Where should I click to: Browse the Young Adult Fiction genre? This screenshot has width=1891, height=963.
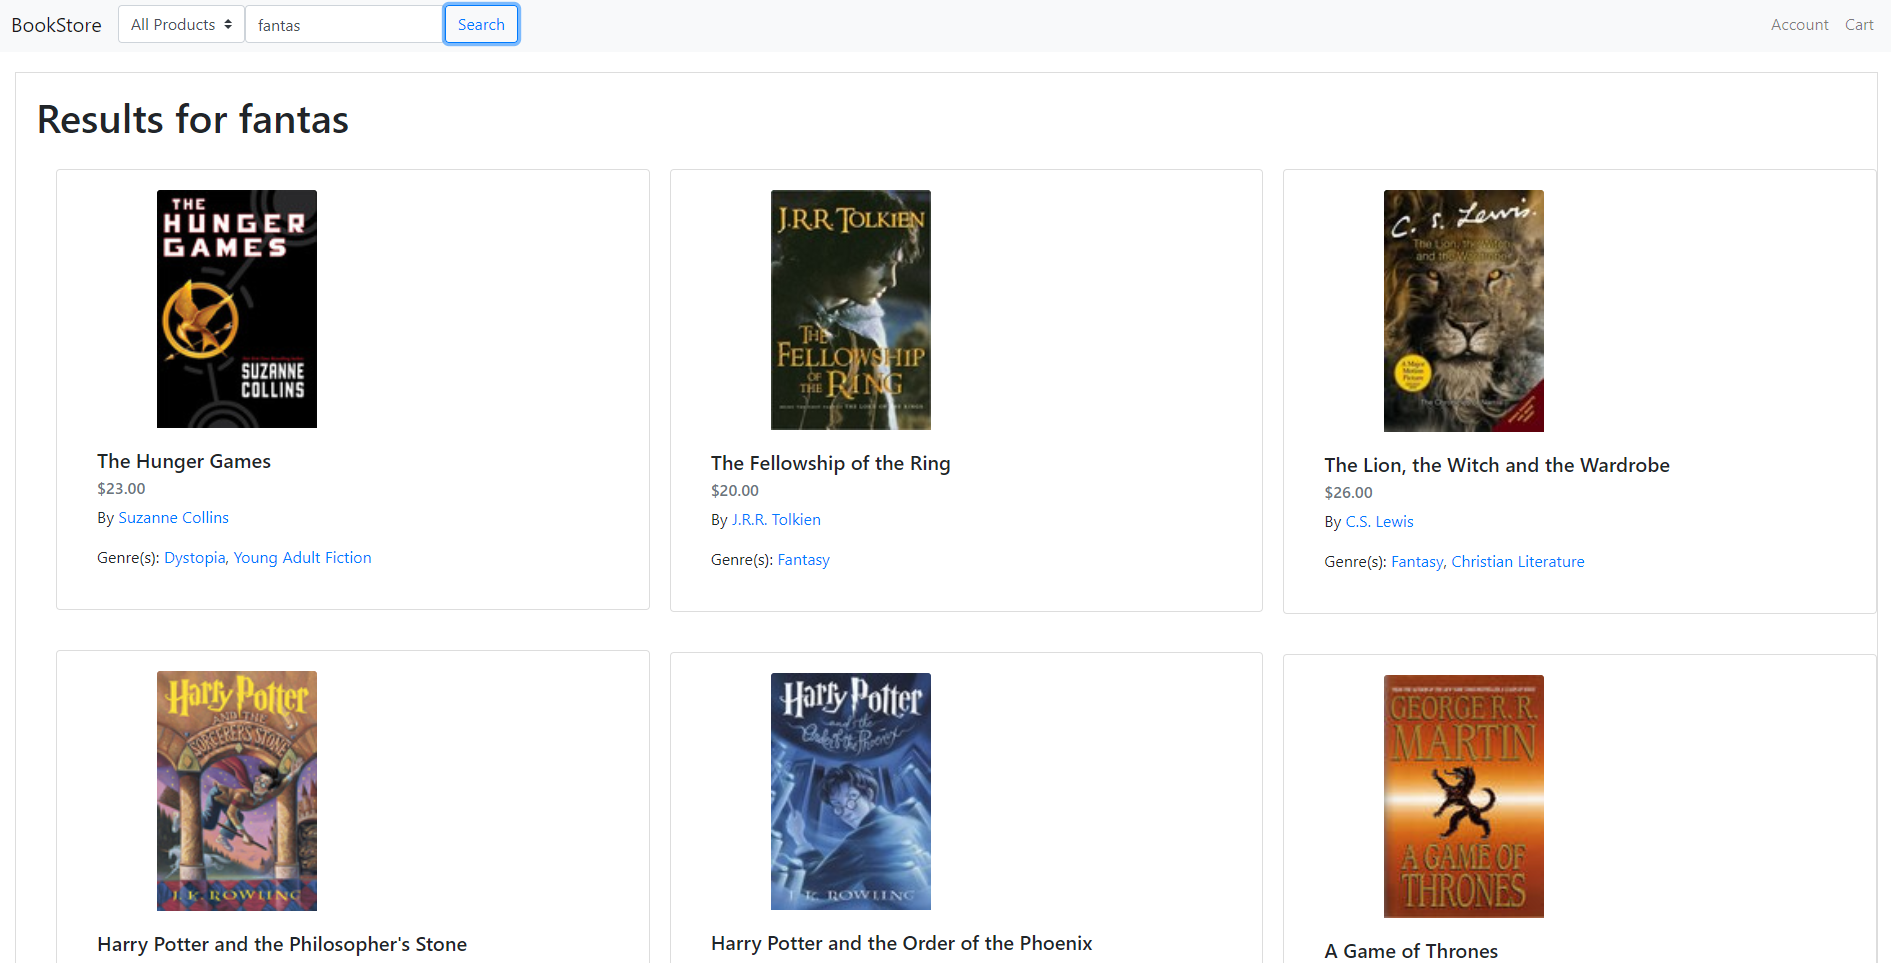[x=302, y=558]
